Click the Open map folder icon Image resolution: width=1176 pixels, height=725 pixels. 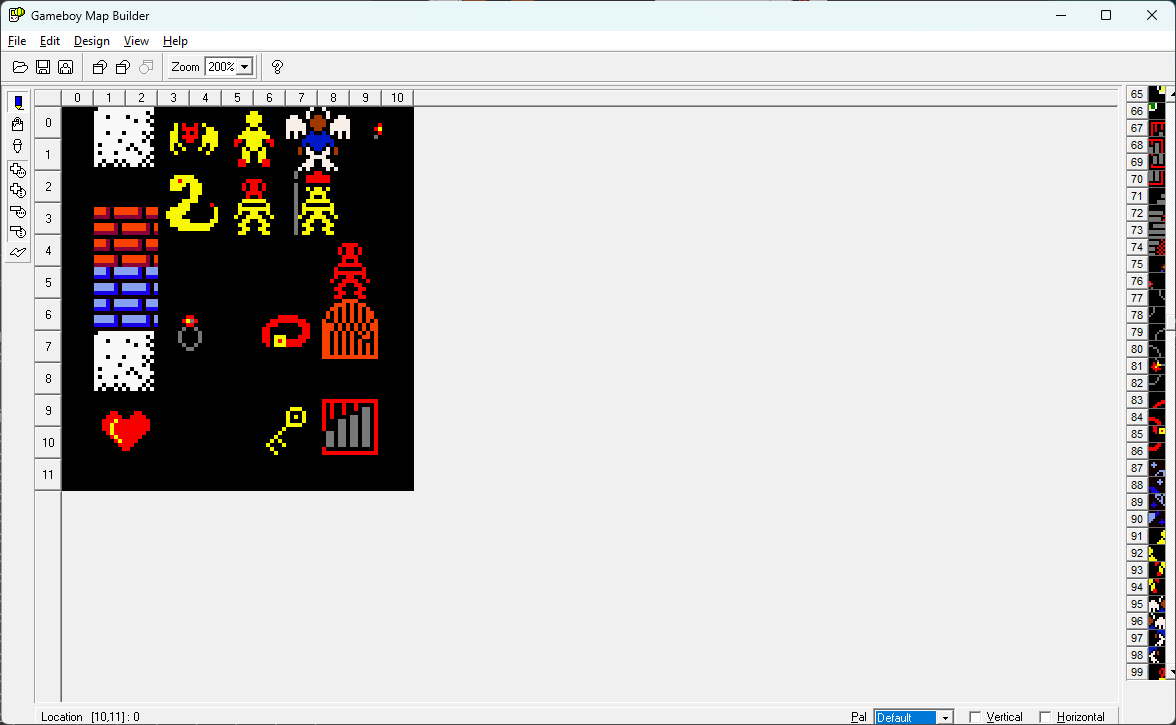(20, 67)
